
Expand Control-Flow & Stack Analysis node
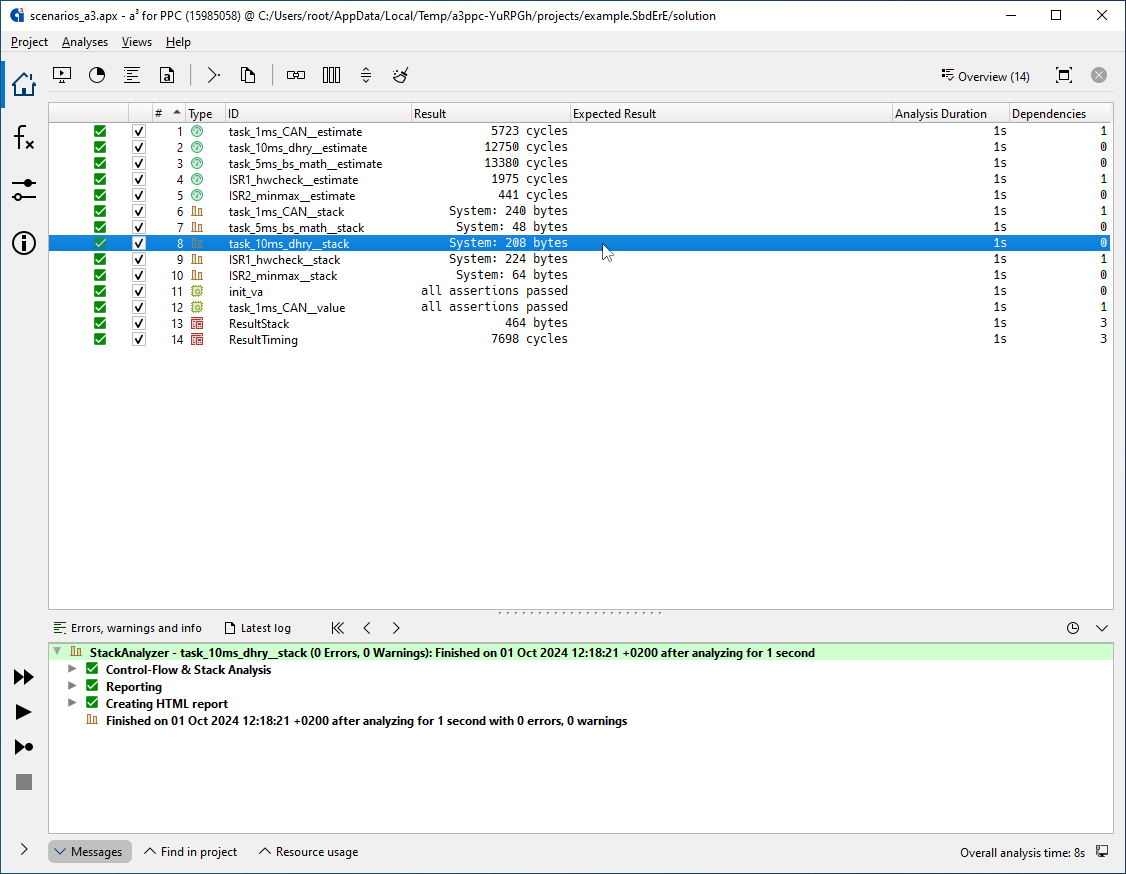point(72,669)
